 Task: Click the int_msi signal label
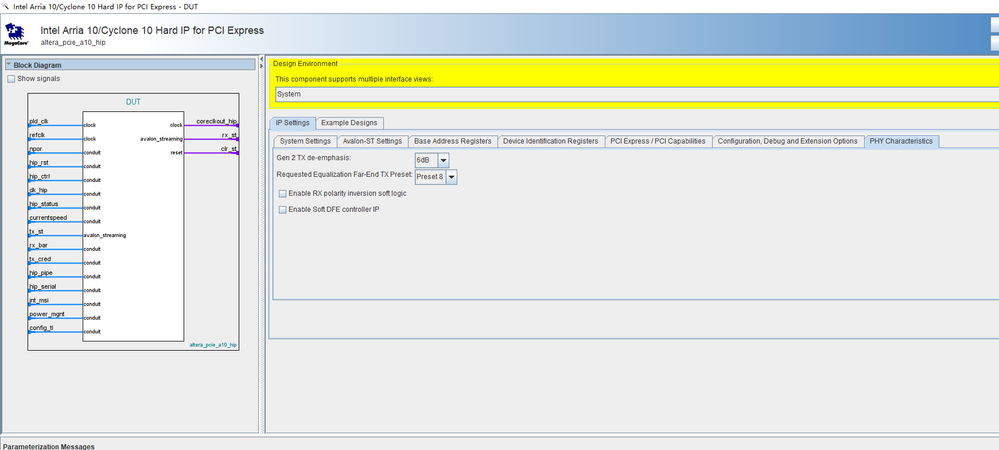pos(38,300)
